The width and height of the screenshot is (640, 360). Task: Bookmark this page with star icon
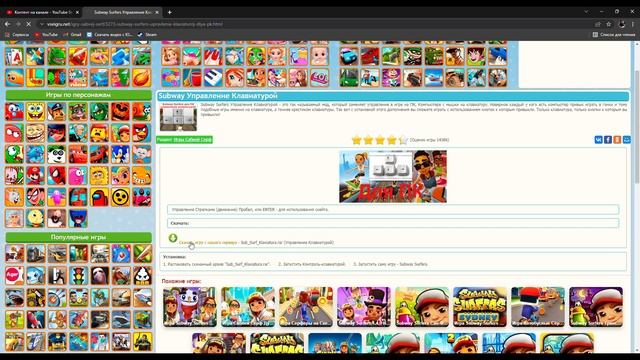[x=609, y=24]
